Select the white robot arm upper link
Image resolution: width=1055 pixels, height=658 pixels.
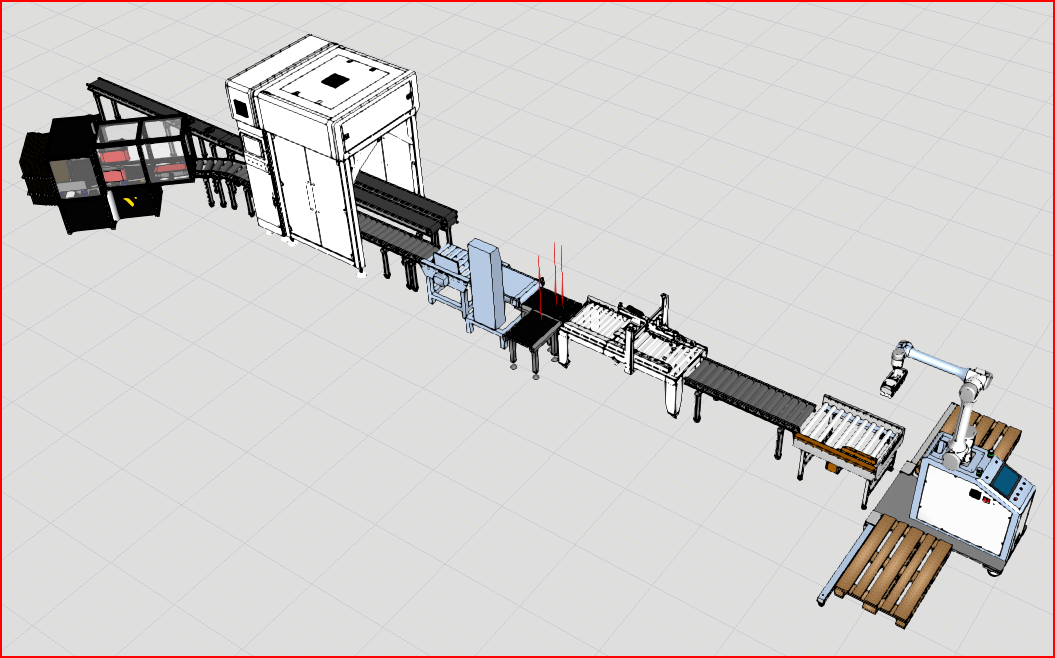933,361
